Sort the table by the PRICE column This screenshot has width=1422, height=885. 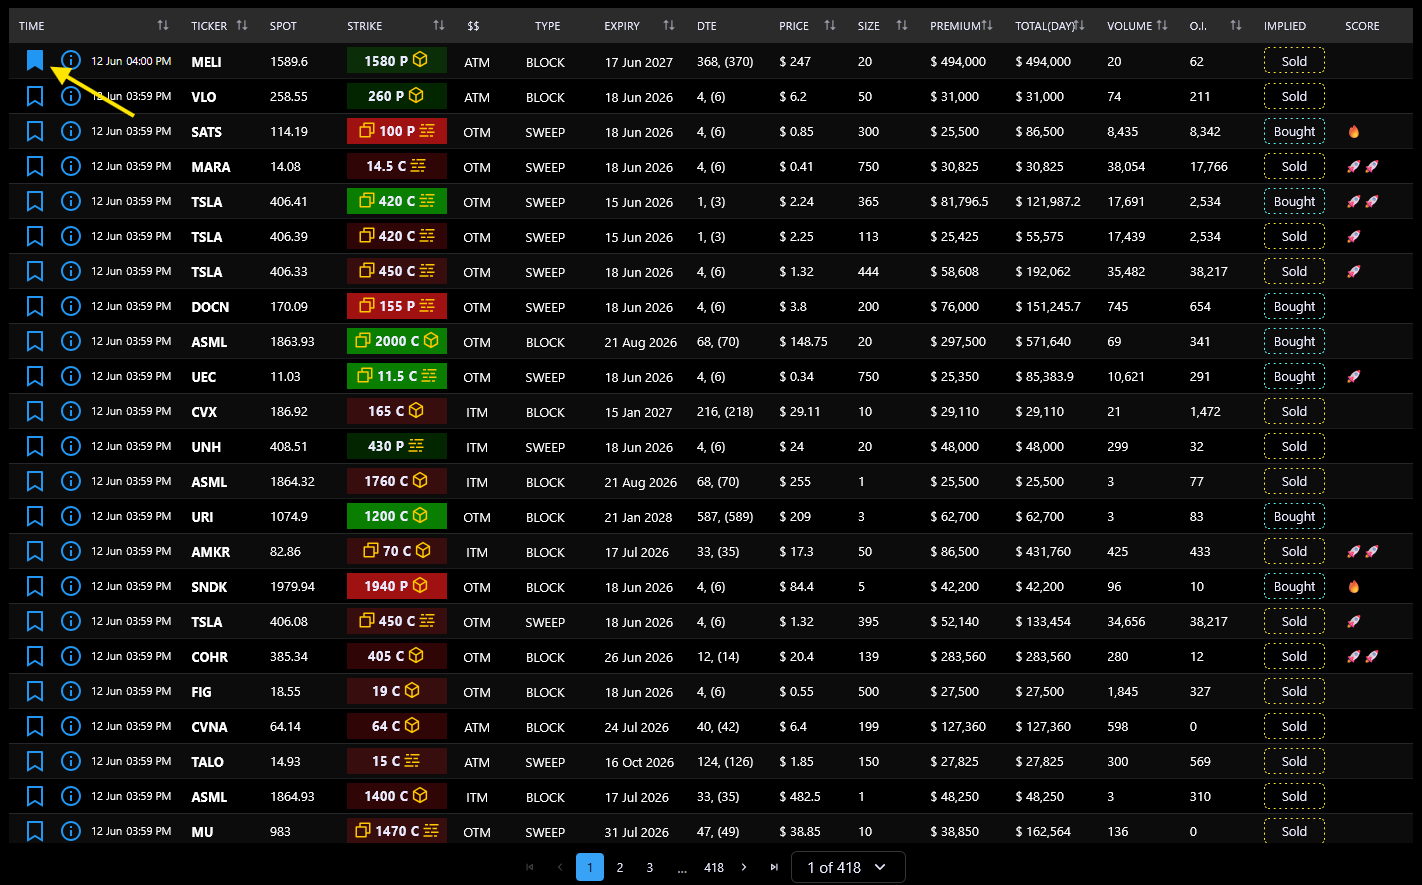click(x=829, y=25)
